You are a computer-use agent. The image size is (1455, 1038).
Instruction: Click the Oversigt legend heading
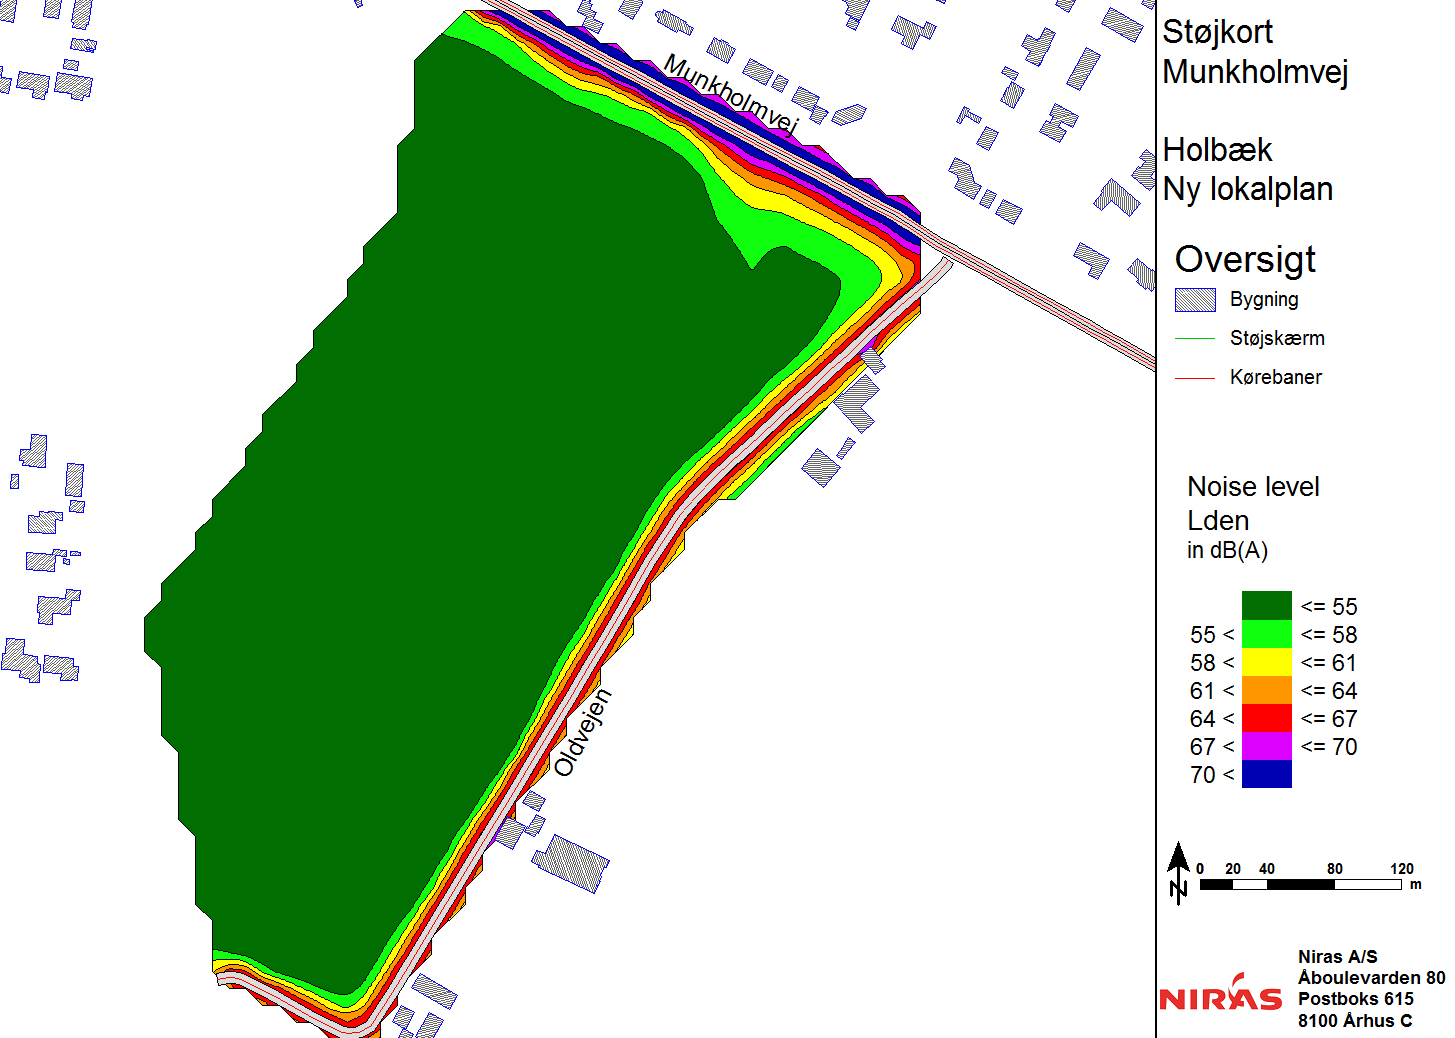pos(1245,259)
